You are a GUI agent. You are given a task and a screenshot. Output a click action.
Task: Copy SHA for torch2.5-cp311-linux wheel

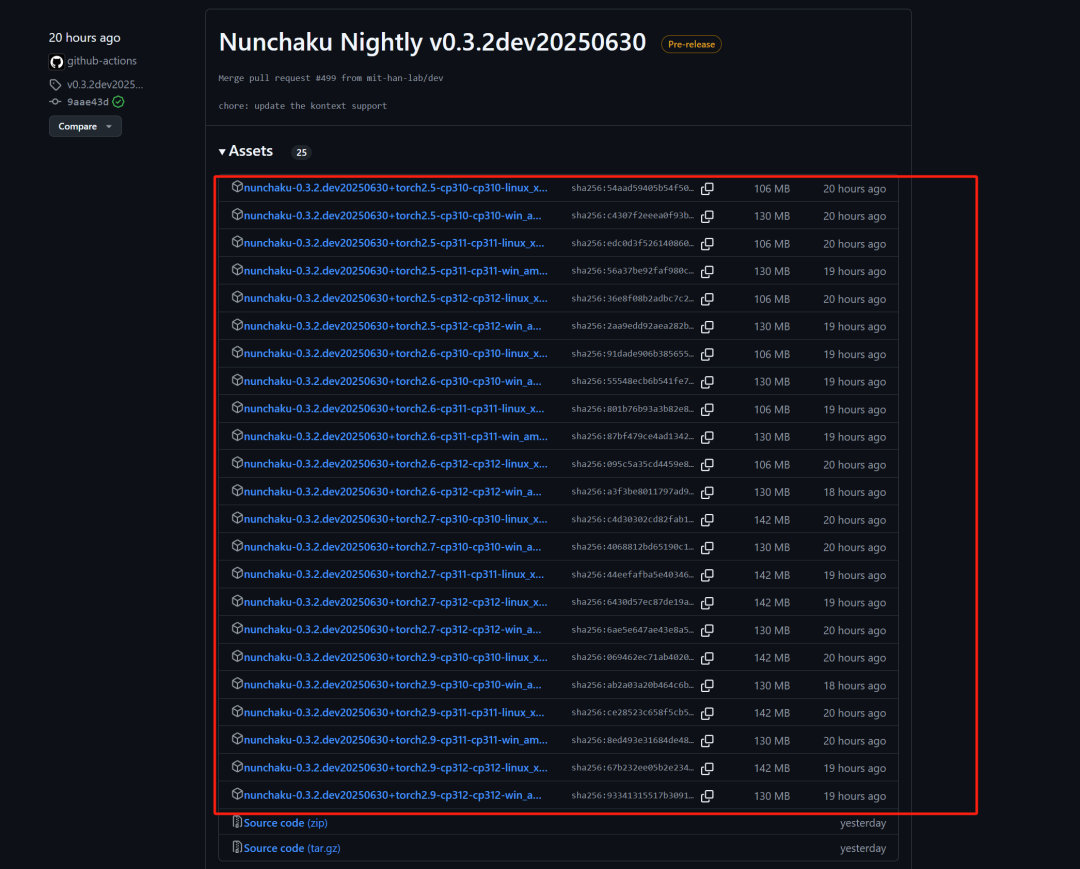click(707, 244)
